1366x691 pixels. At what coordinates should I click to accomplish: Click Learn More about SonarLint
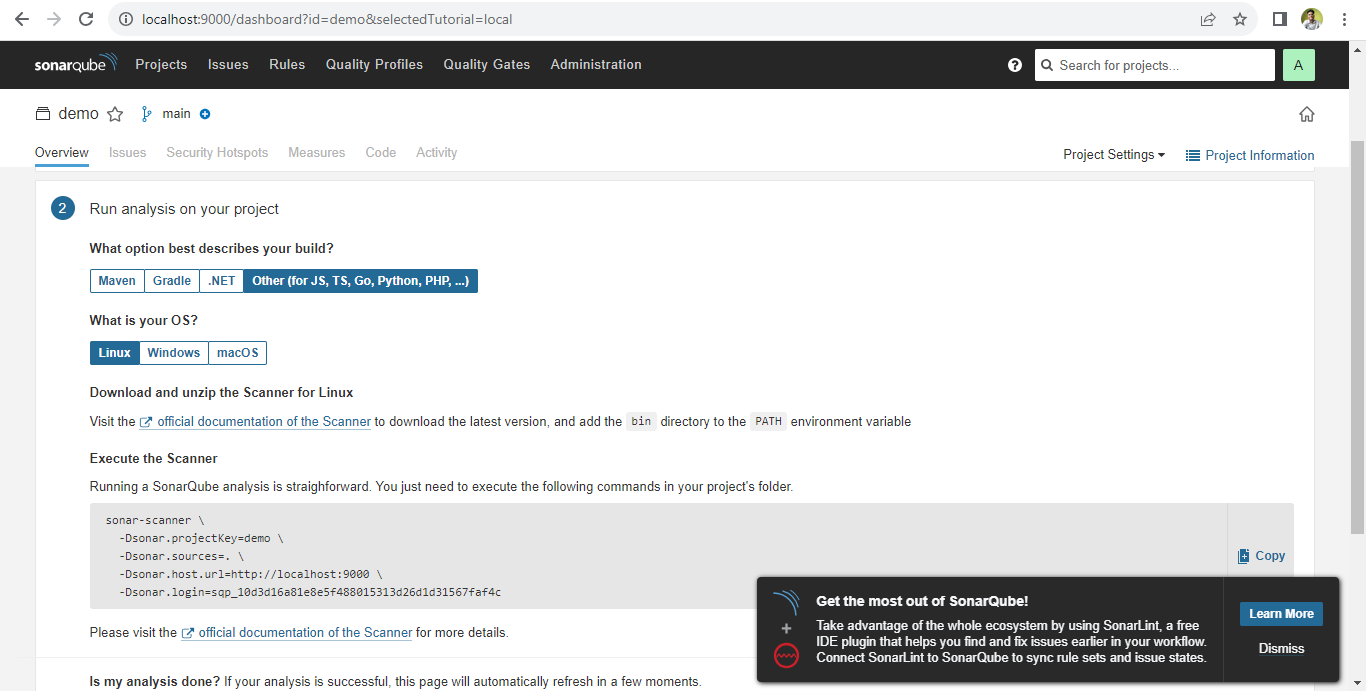tap(1281, 614)
